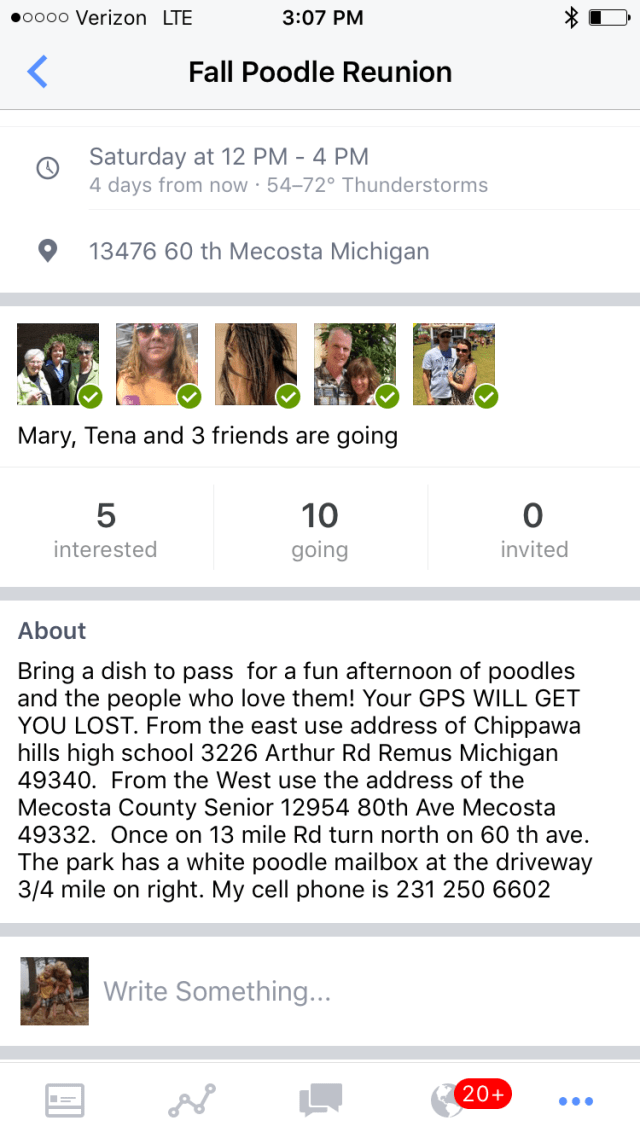Open attendee photo with horse mane
This screenshot has height=1138, width=640.
[x=256, y=364]
